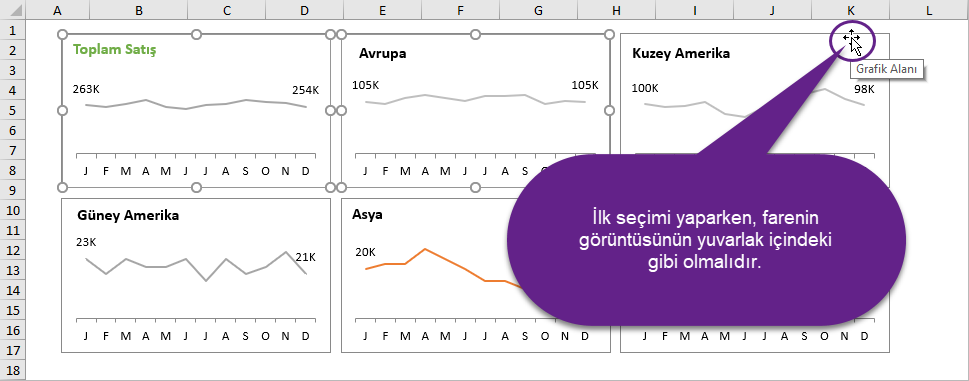Click the Kuzey Amerika chart title
Viewport: 969px width, 381px height.
681,54
